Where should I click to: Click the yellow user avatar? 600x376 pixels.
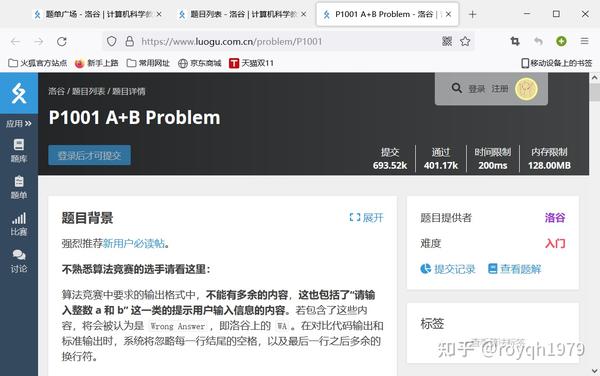526,89
